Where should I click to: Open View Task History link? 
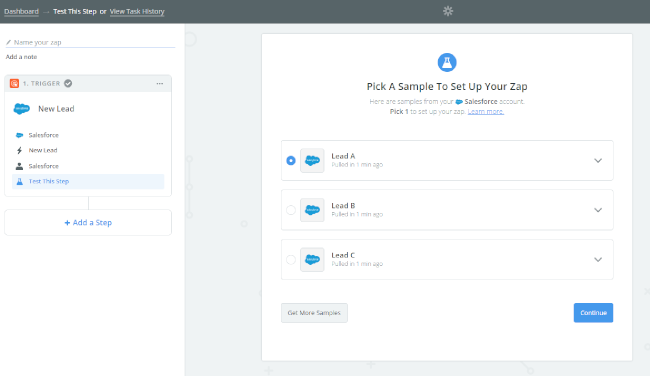[137, 12]
